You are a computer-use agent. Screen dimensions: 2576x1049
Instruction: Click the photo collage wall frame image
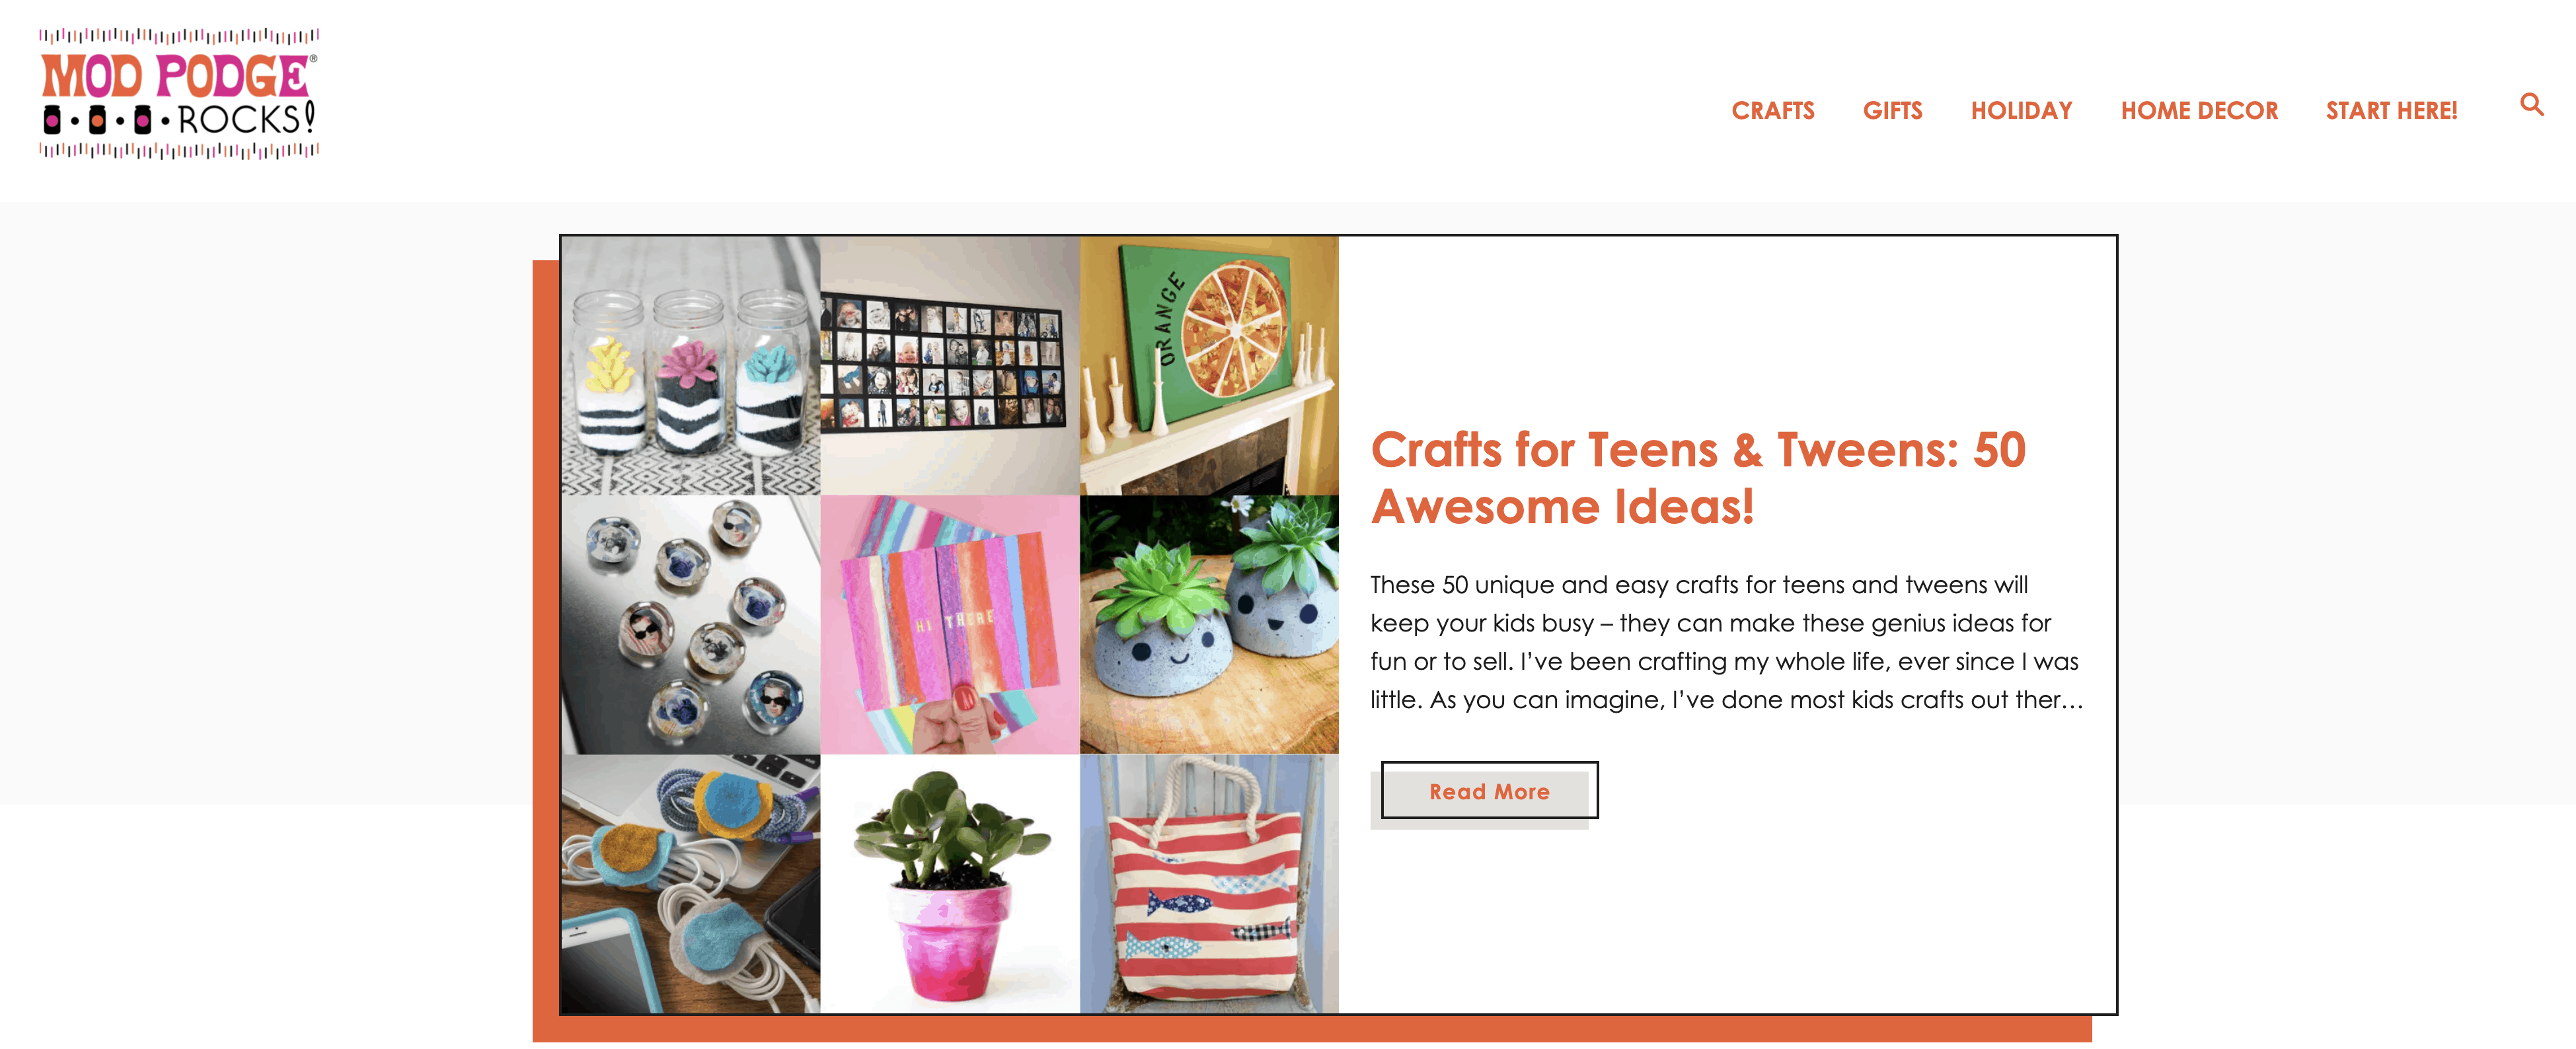pos(950,366)
